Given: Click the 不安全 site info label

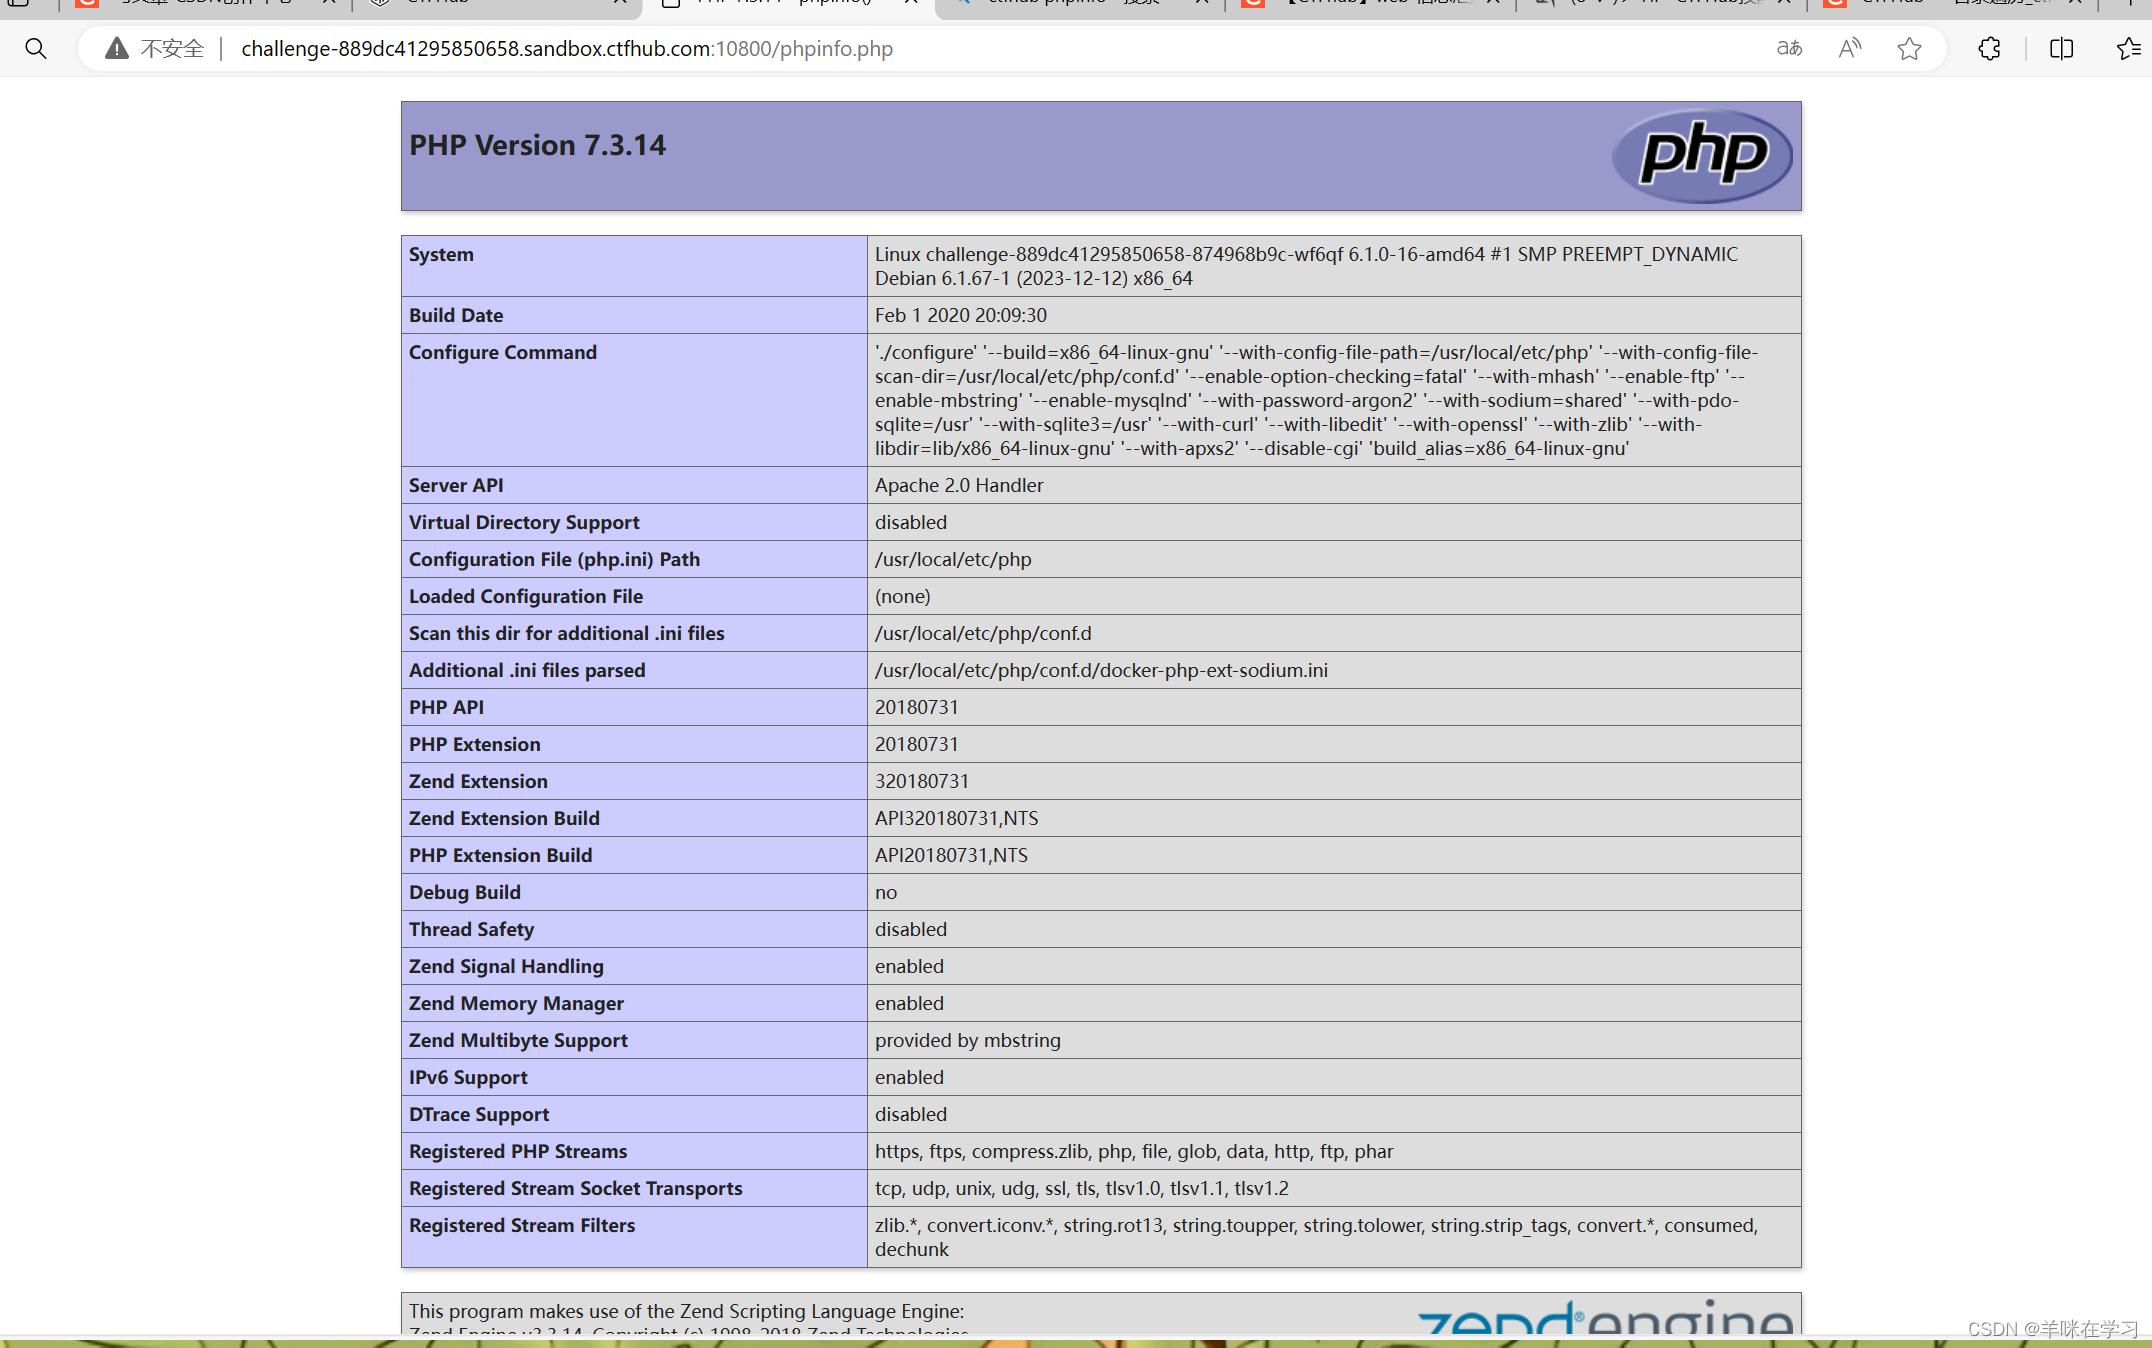Looking at the screenshot, I should point(172,48).
